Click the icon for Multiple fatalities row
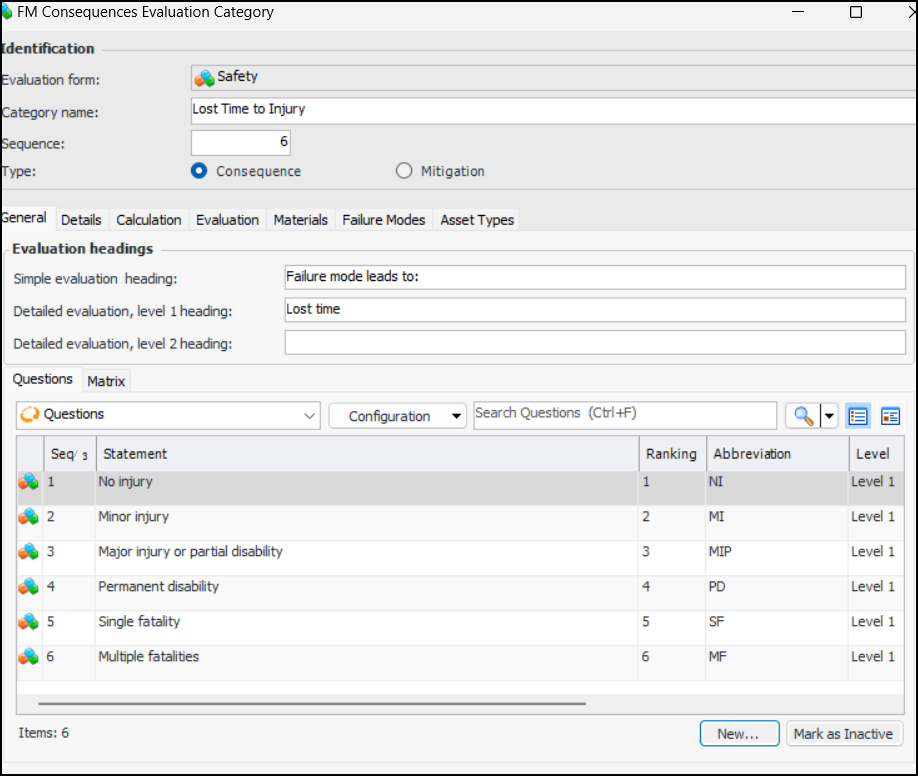Screen dimensions: 918x776 point(29,657)
